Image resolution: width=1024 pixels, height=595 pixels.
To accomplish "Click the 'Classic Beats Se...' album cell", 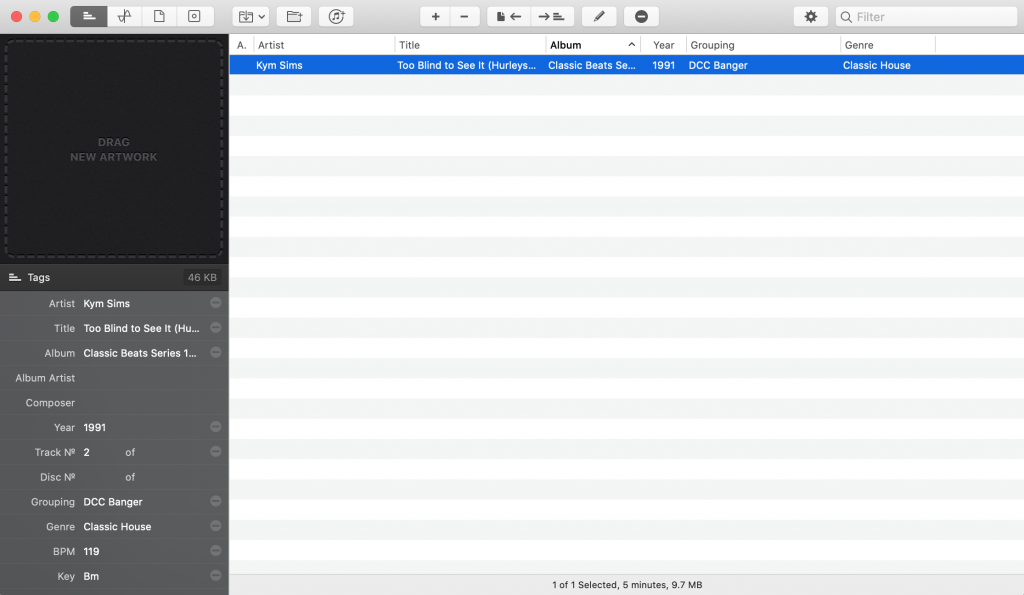I will [x=592, y=65].
